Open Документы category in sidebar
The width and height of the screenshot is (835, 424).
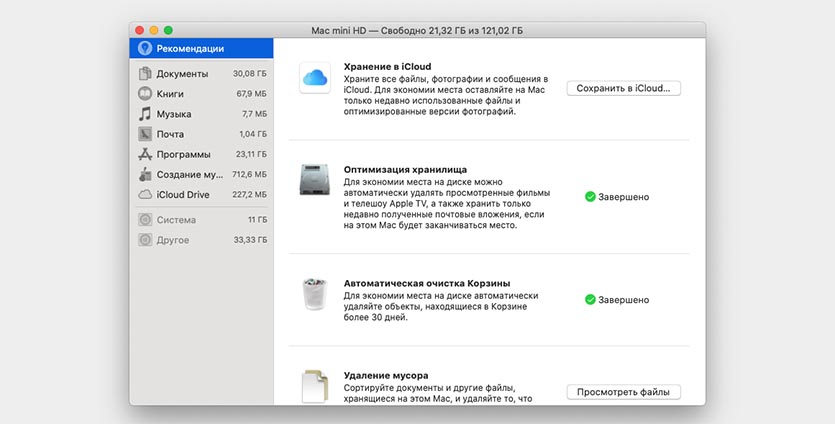[x=182, y=74]
